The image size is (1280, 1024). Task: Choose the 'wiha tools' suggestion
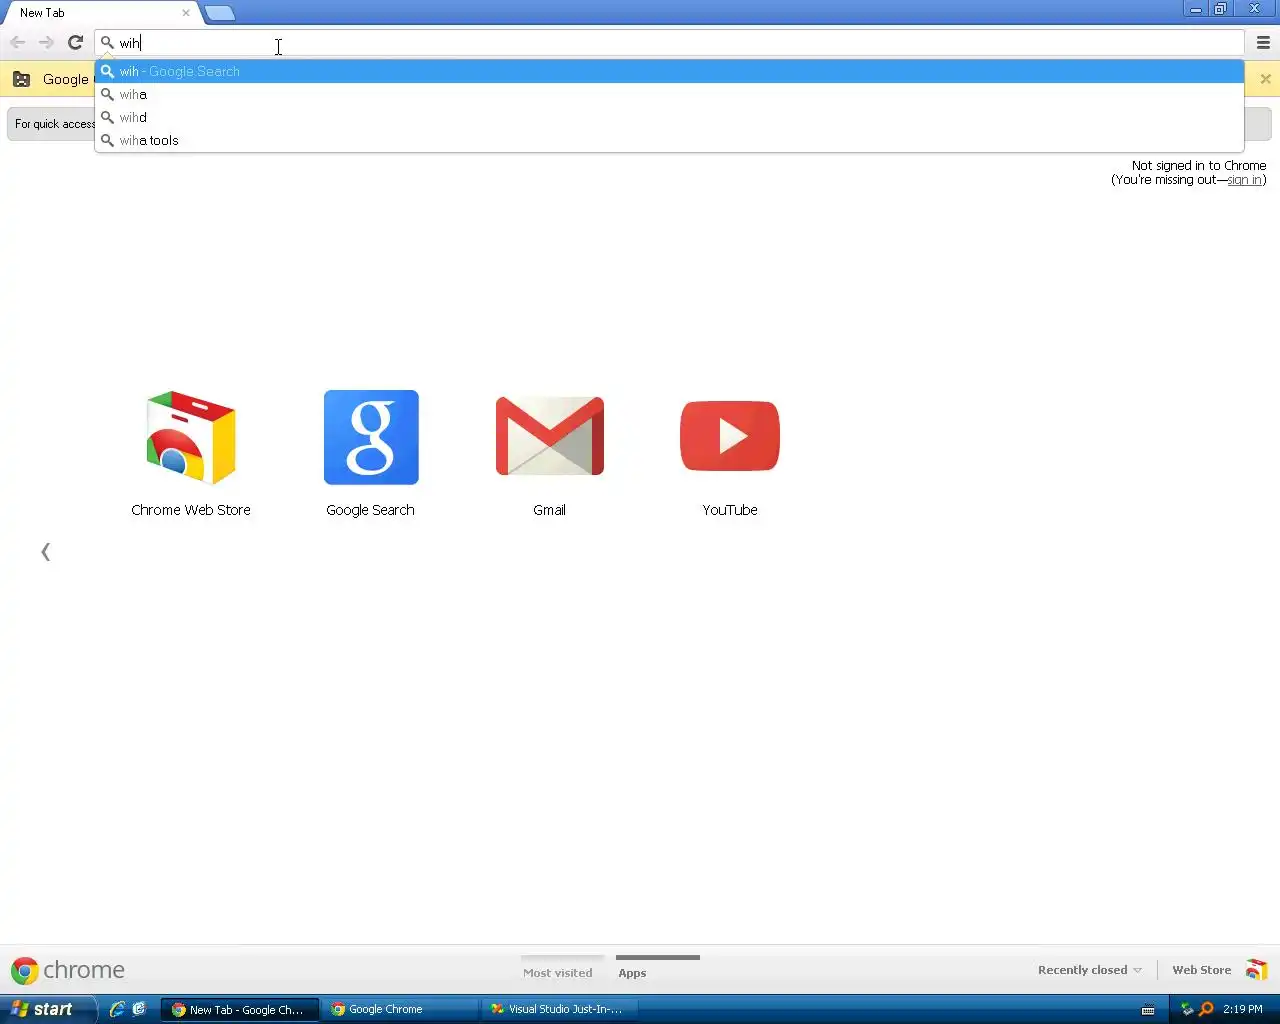(669, 140)
